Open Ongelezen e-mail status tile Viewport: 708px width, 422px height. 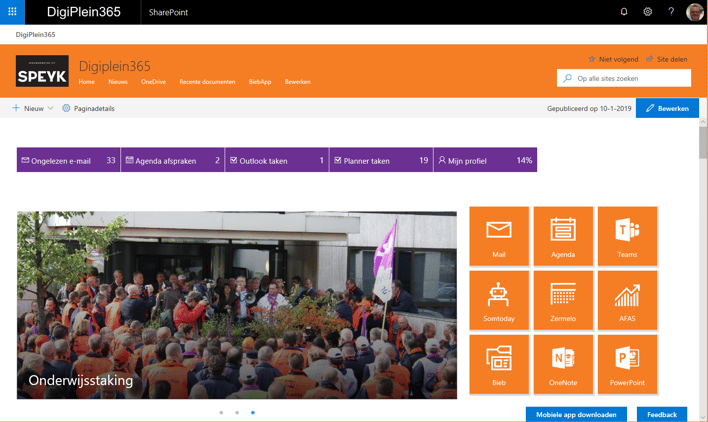[68, 160]
